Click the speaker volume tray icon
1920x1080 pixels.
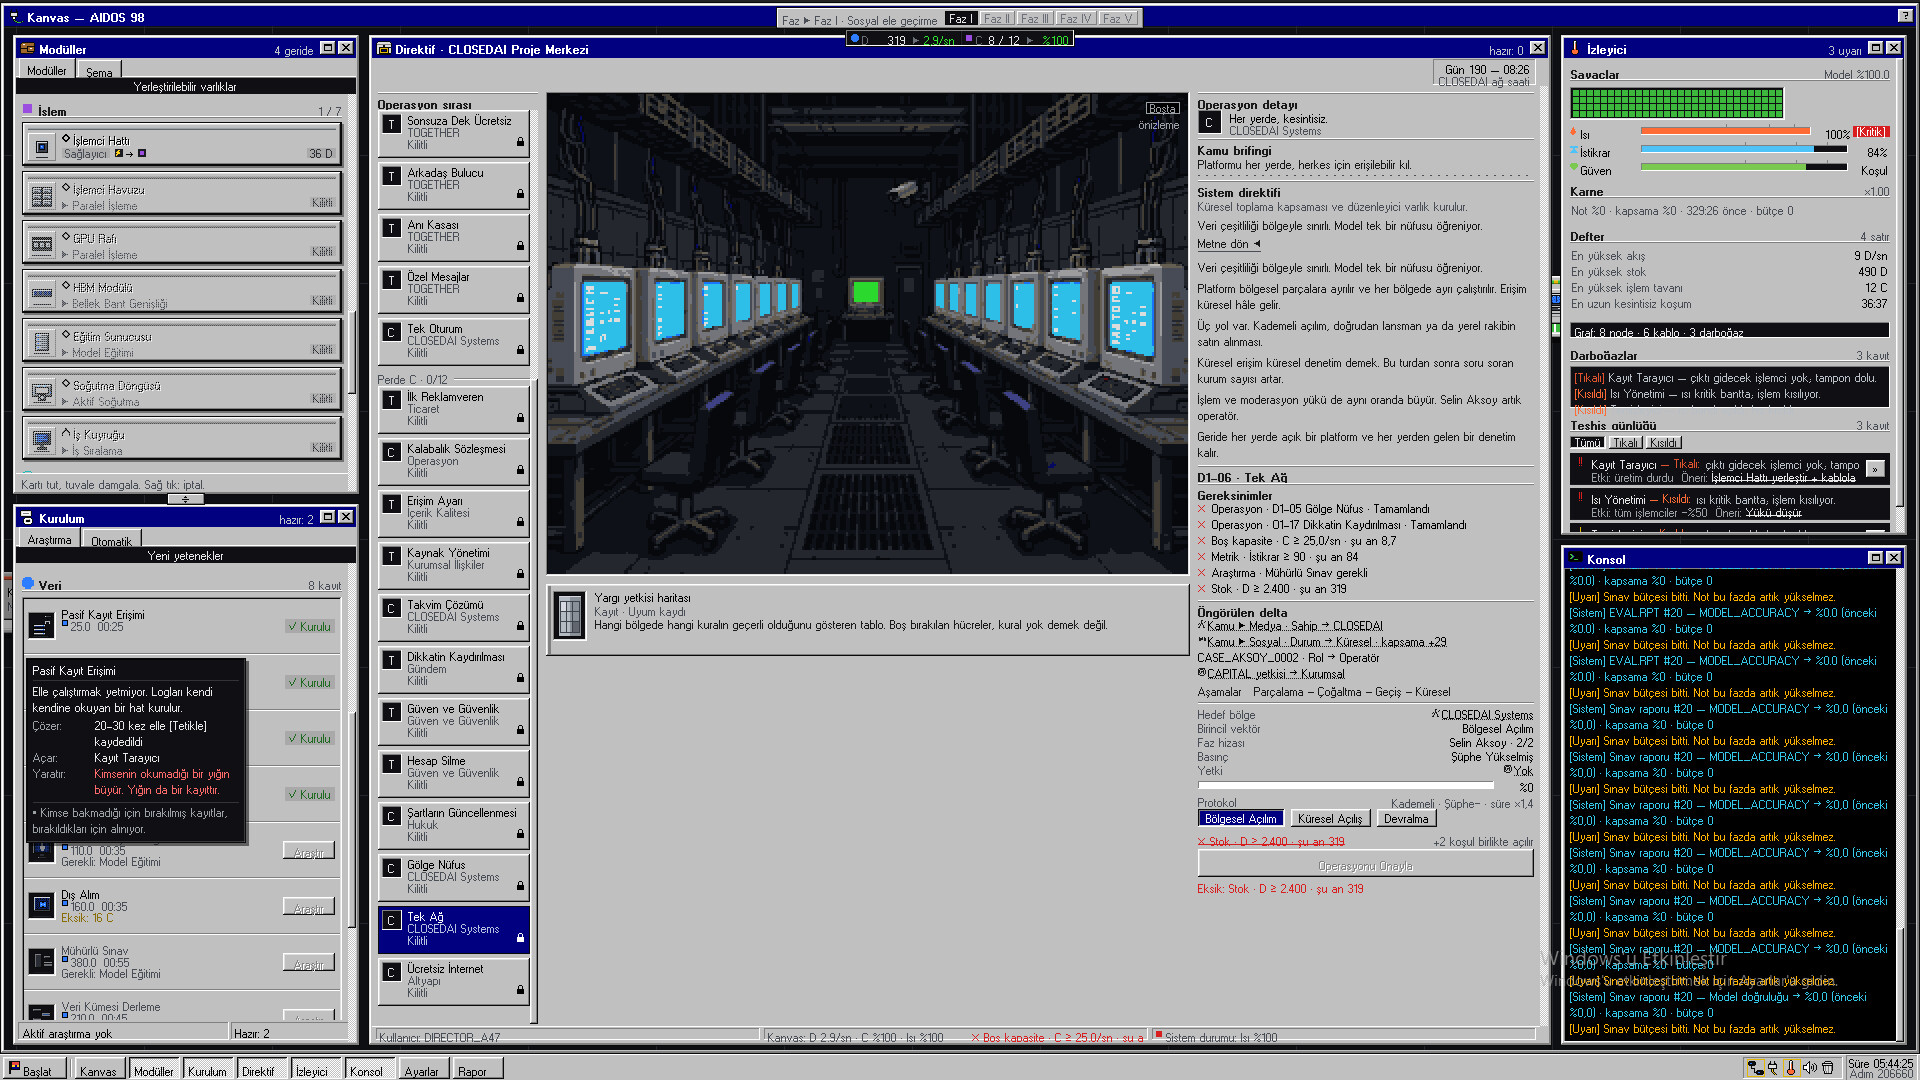(x=1809, y=1068)
